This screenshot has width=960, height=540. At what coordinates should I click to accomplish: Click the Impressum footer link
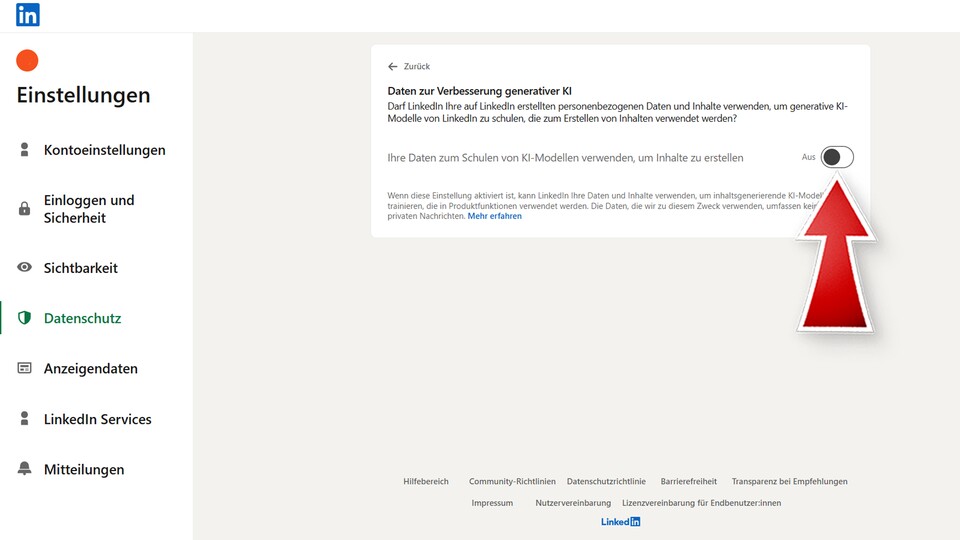[492, 503]
